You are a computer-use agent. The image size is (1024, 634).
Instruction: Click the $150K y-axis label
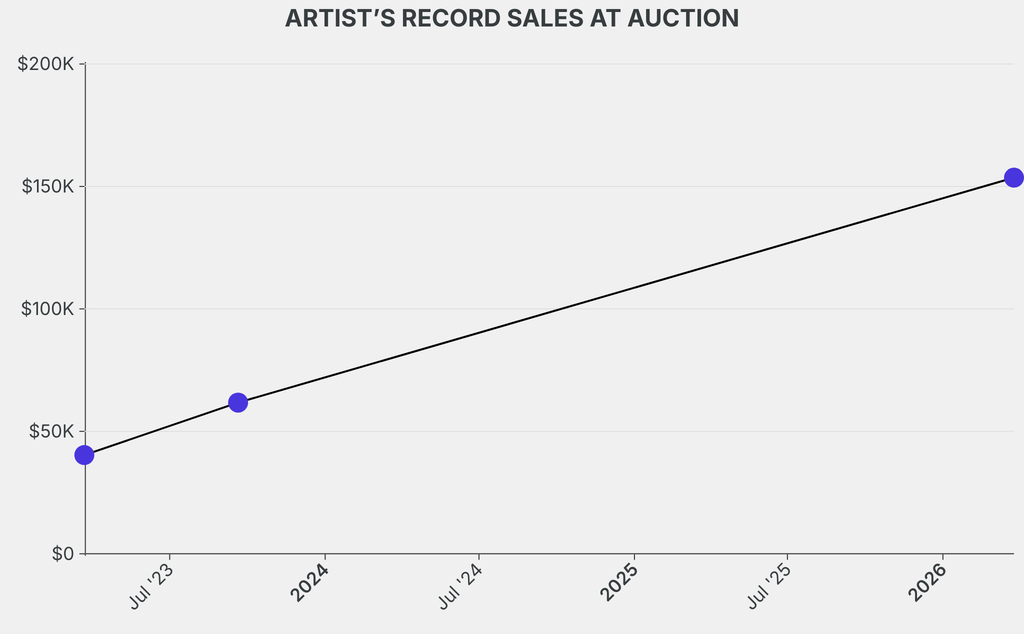coord(47,187)
